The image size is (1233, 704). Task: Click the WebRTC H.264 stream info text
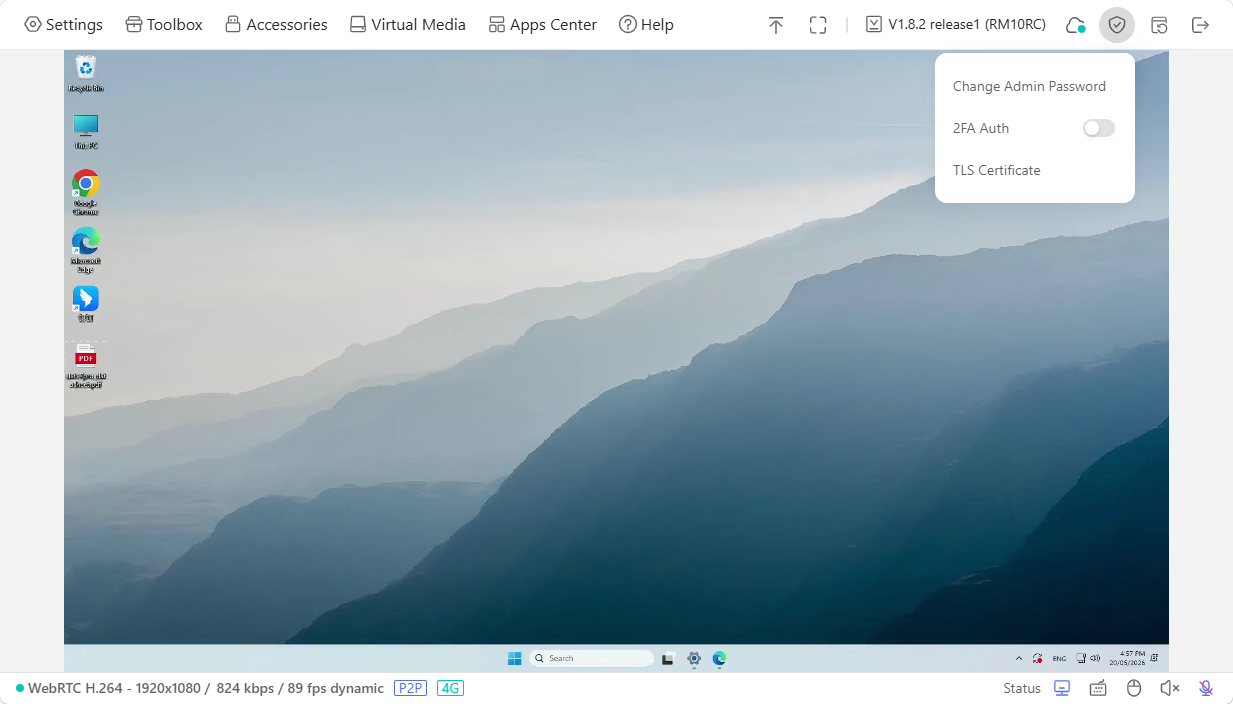pos(206,688)
